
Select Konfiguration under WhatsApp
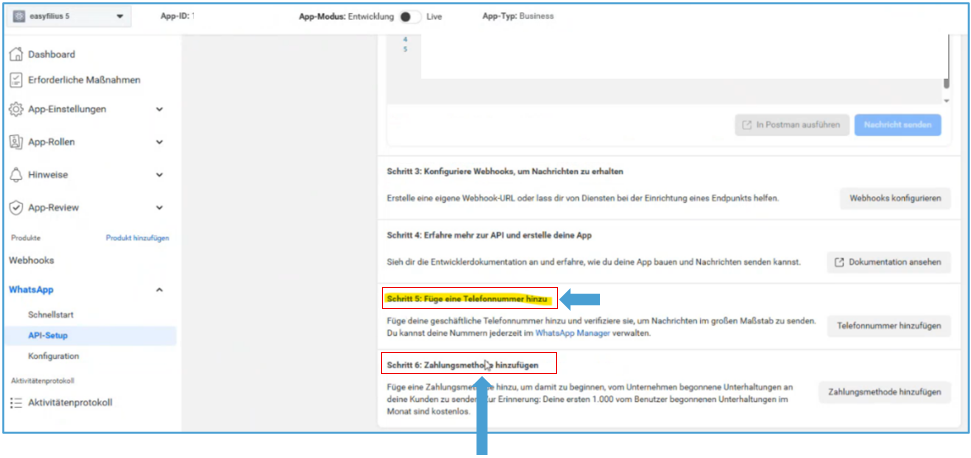tap(54, 356)
